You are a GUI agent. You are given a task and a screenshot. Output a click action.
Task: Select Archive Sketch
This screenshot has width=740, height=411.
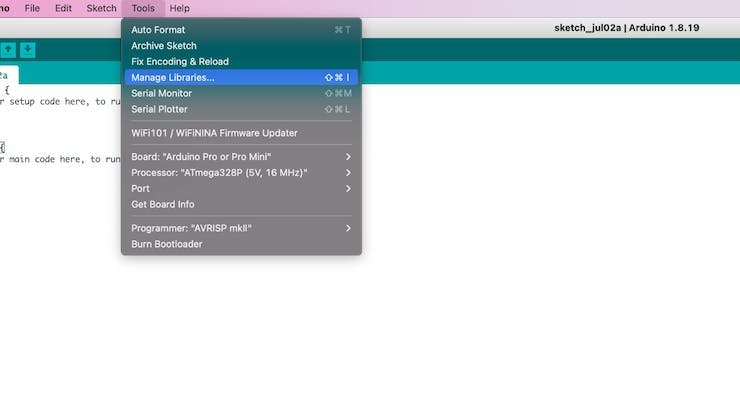click(241, 46)
